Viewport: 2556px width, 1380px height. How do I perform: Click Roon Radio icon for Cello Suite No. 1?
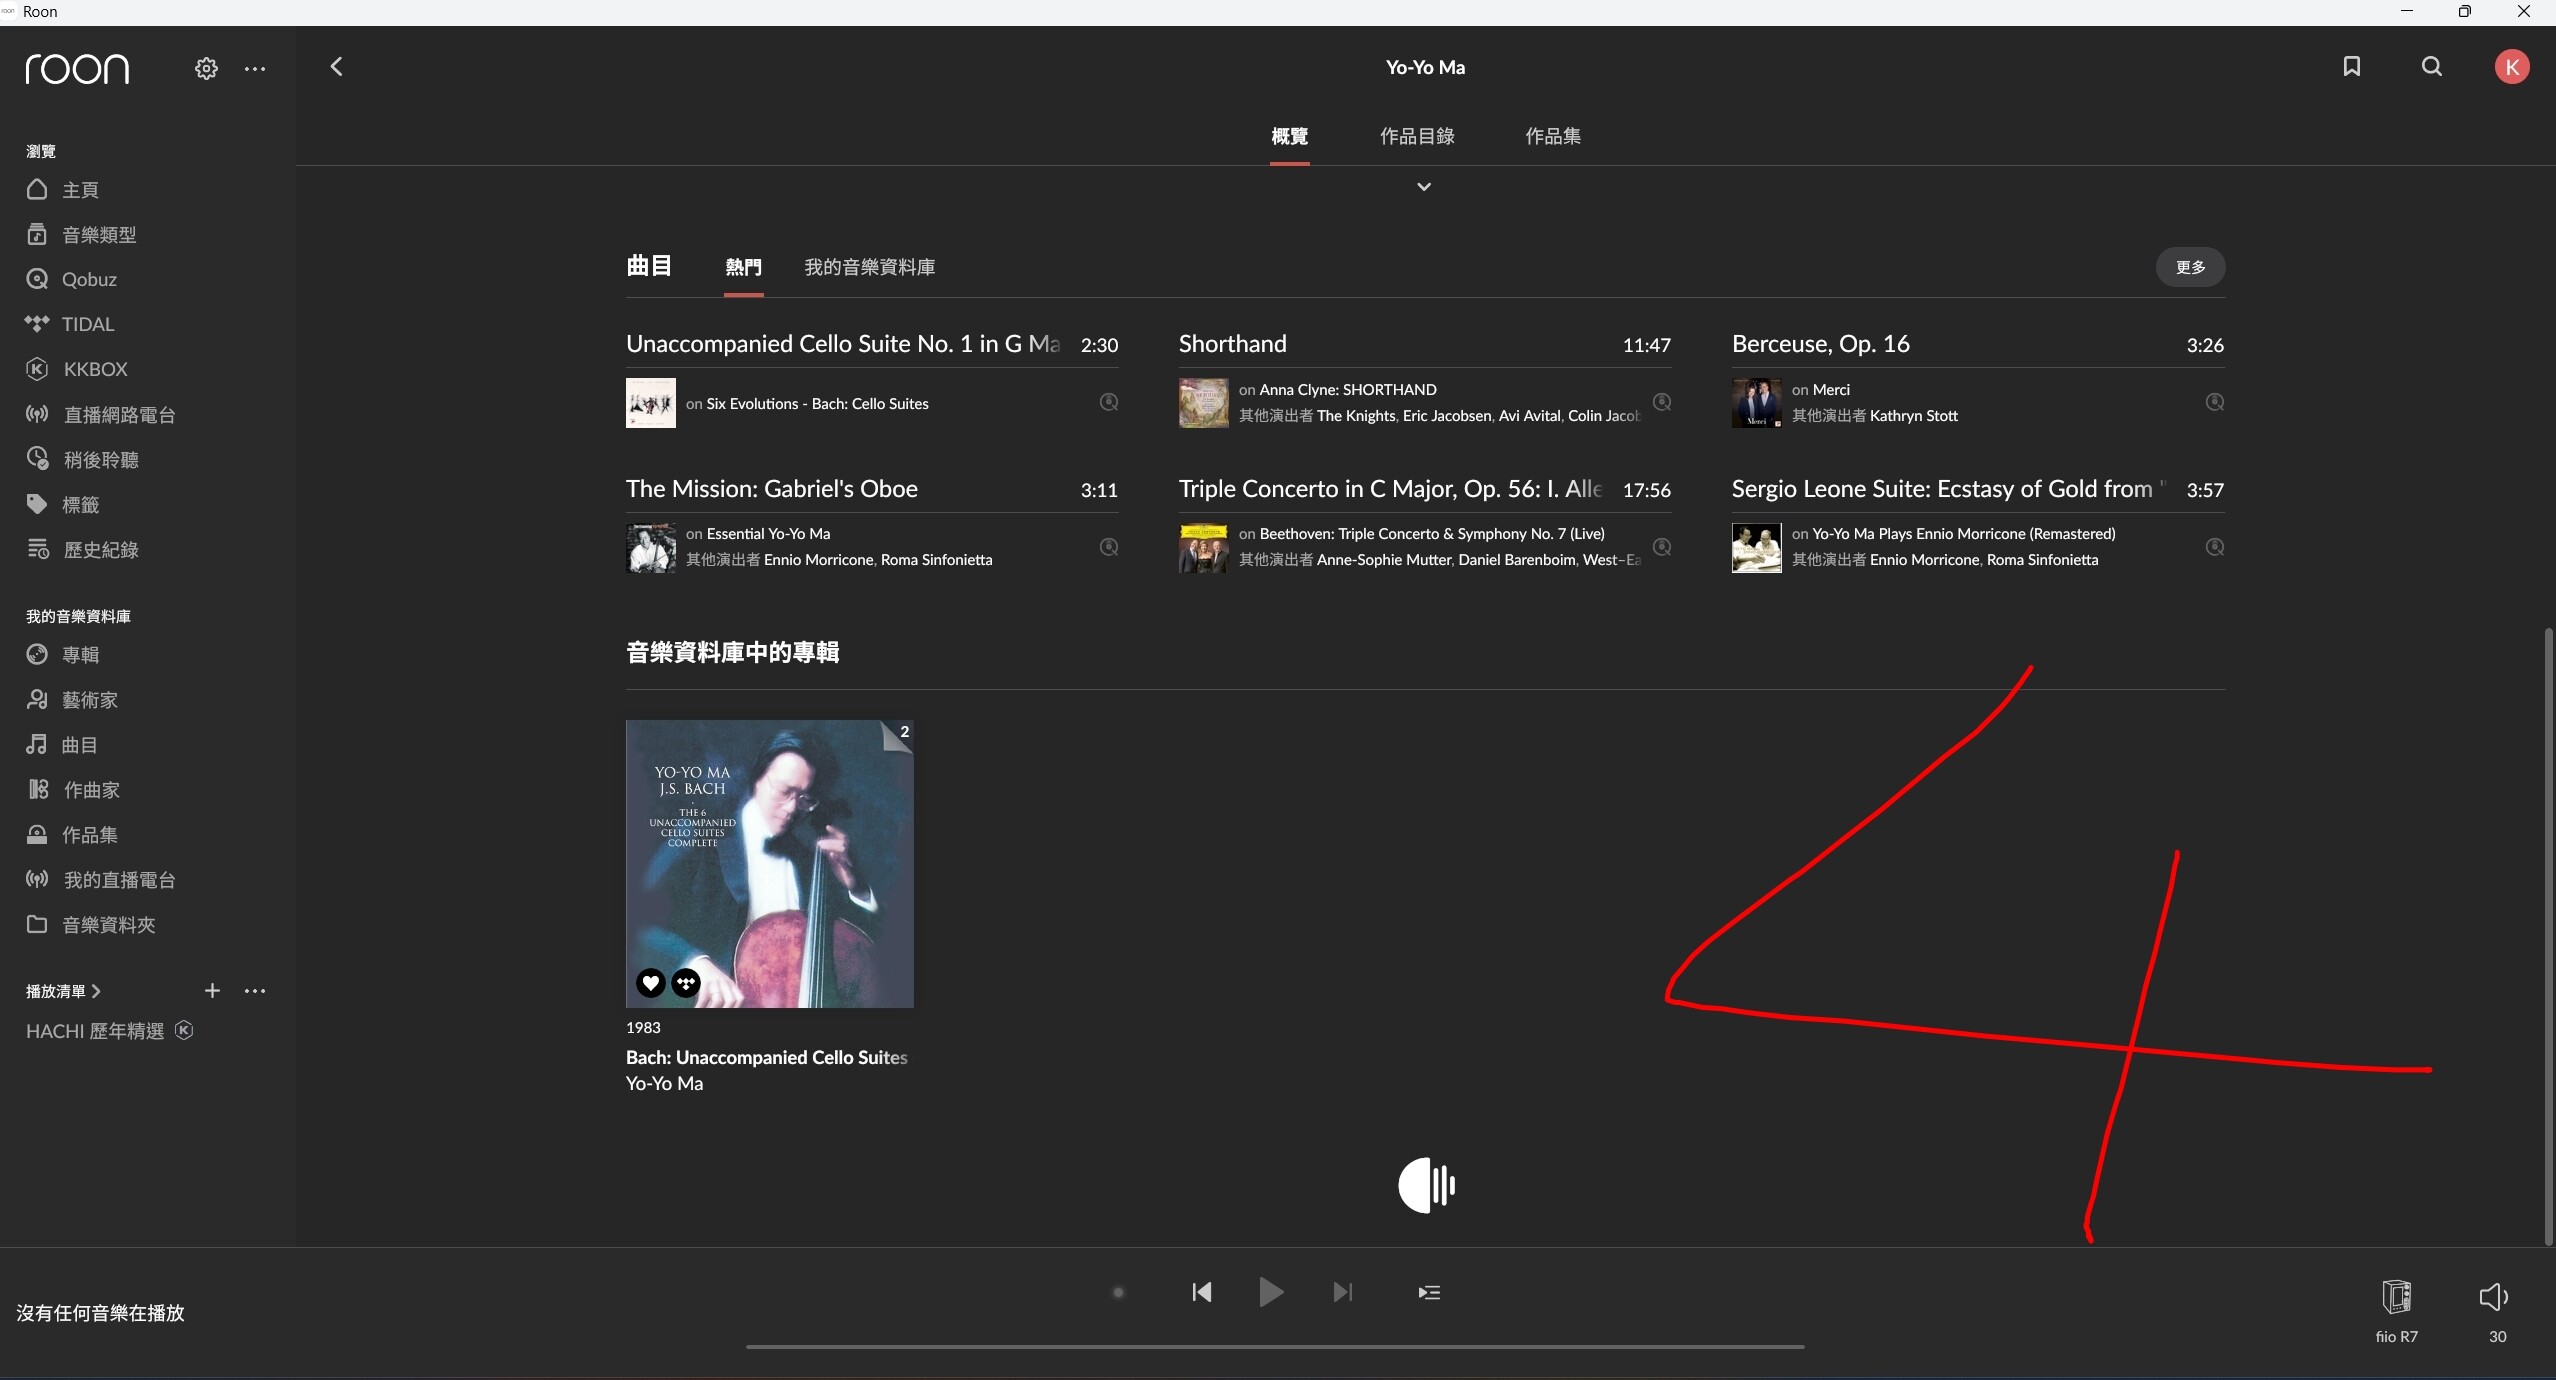coord(1109,402)
